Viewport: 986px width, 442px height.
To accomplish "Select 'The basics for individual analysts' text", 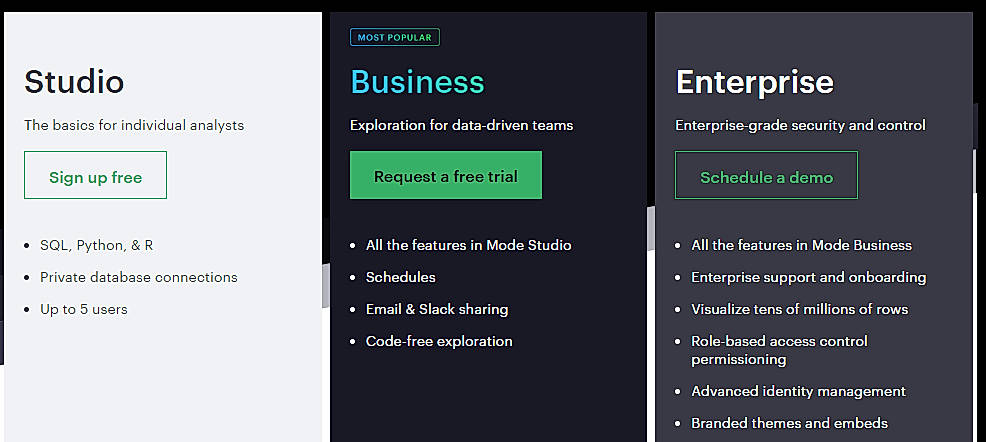I will click(x=134, y=125).
